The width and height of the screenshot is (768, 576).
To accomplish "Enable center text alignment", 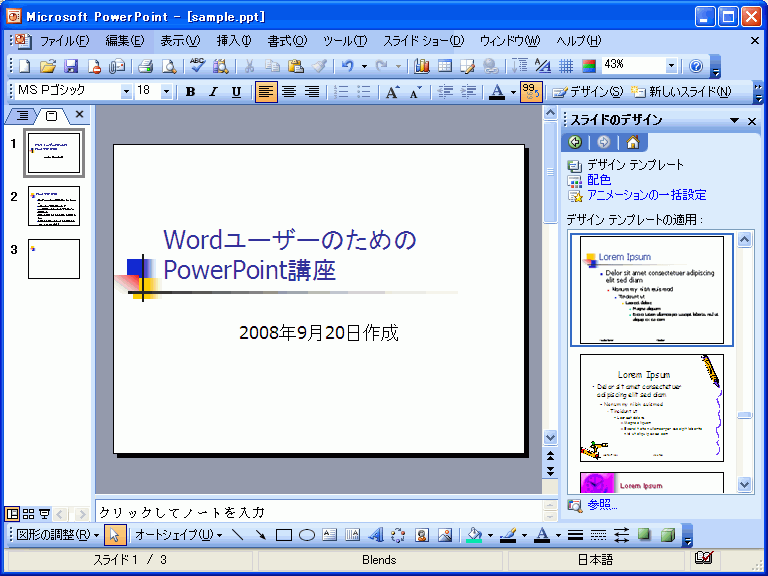I will pyautogui.click(x=289, y=92).
